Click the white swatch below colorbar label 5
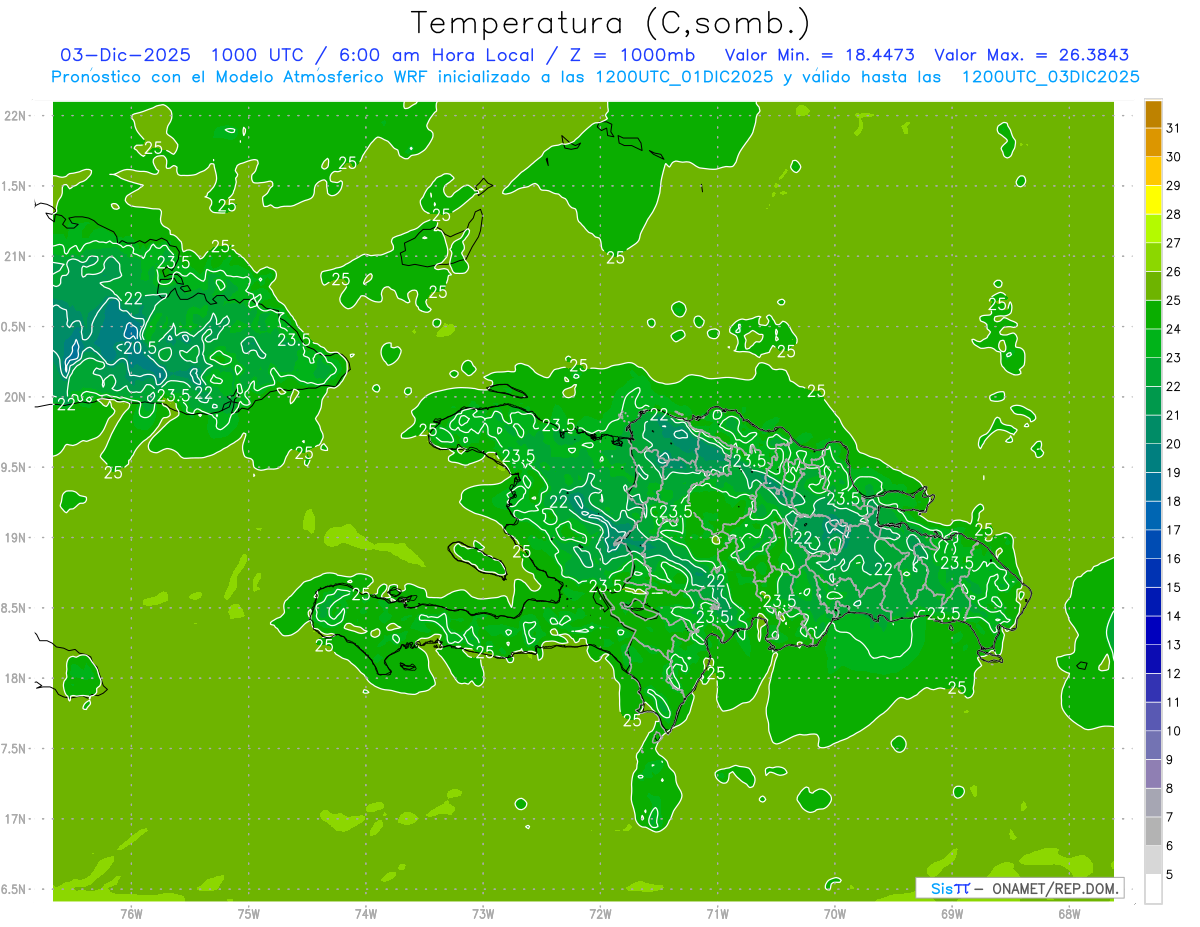This screenshot has height=927, width=1200. (1153, 889)
